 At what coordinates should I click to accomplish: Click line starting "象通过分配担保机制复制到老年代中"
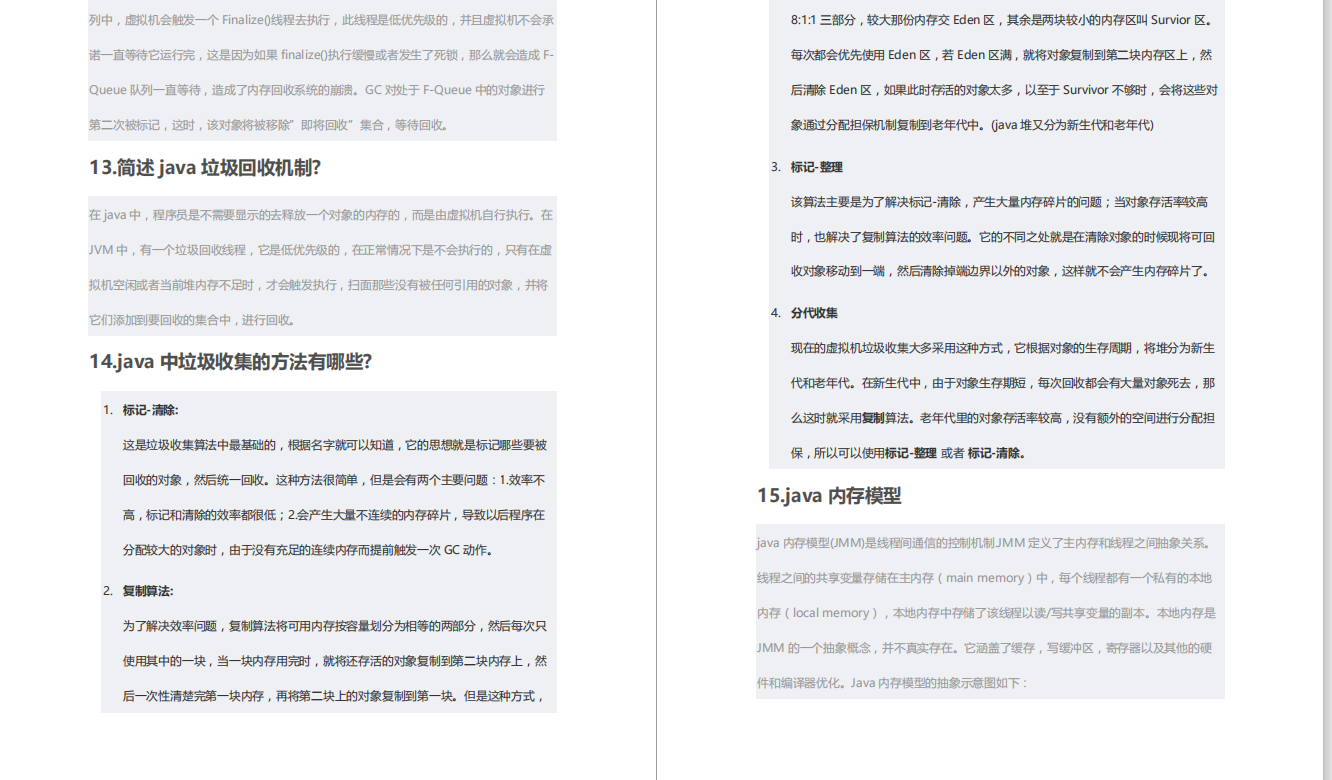pos(972,125)
